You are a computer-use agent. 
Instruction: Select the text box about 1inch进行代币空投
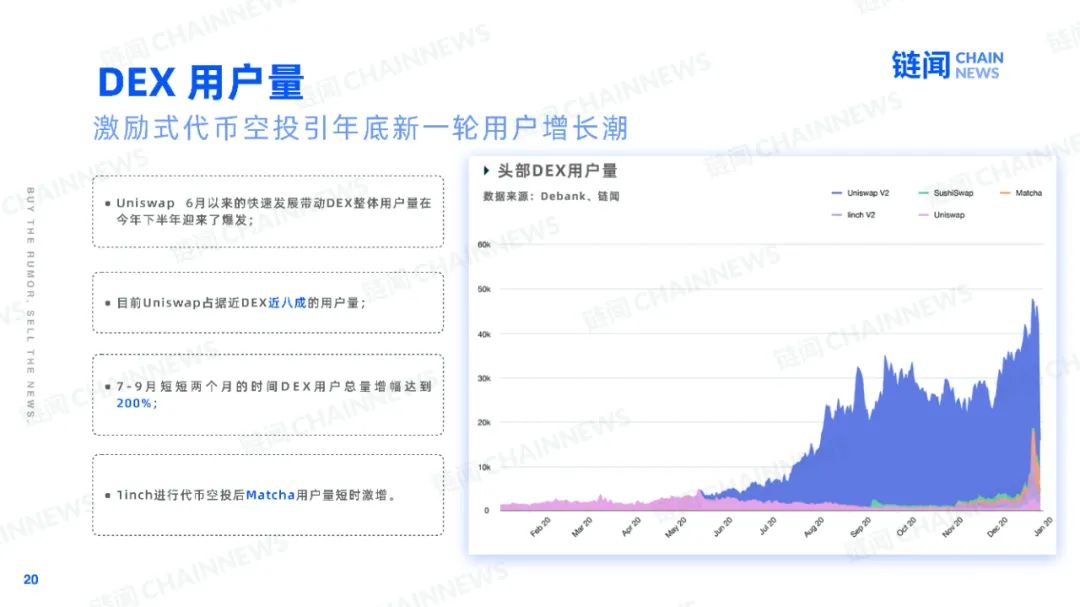point(268,495)
